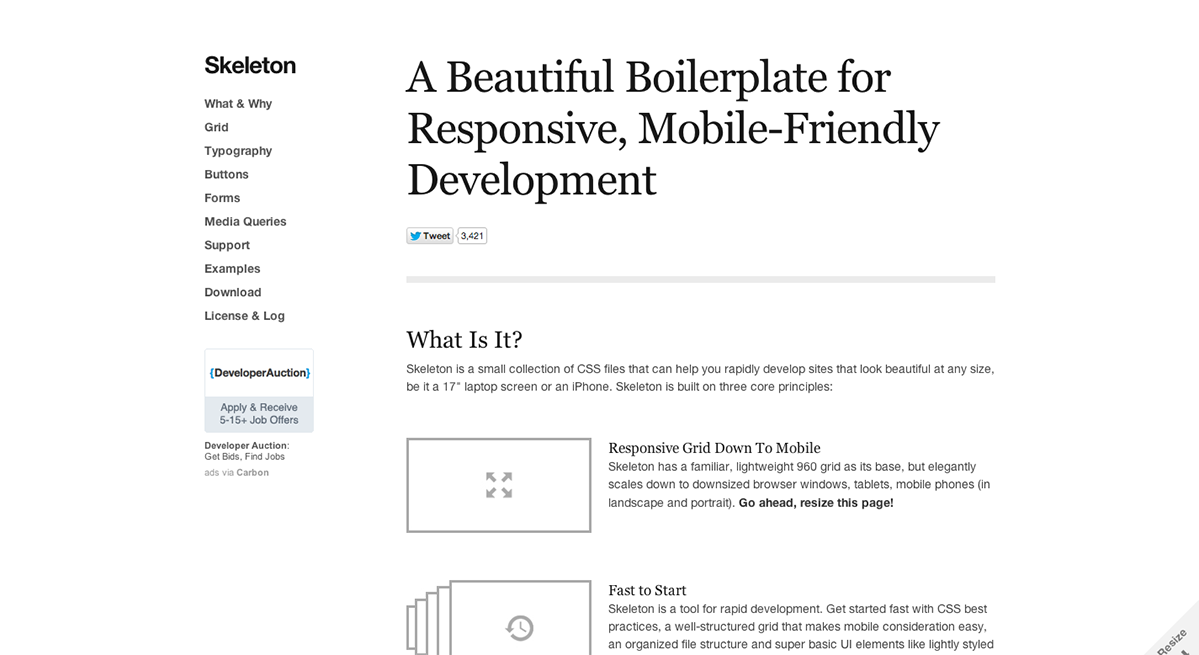Click the responsive grid expand-arrows icon
The image size is (1199, 655).
tap(499, 485)
